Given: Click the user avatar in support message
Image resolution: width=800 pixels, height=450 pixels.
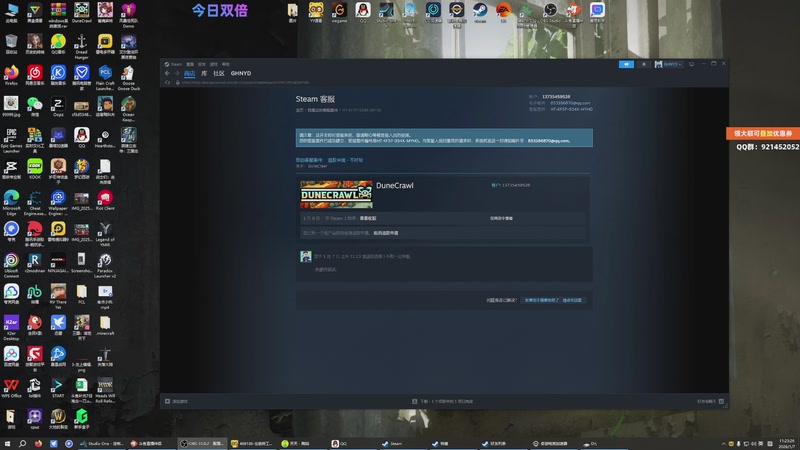Looking at the screenshot, I should [x=306, y=257].
